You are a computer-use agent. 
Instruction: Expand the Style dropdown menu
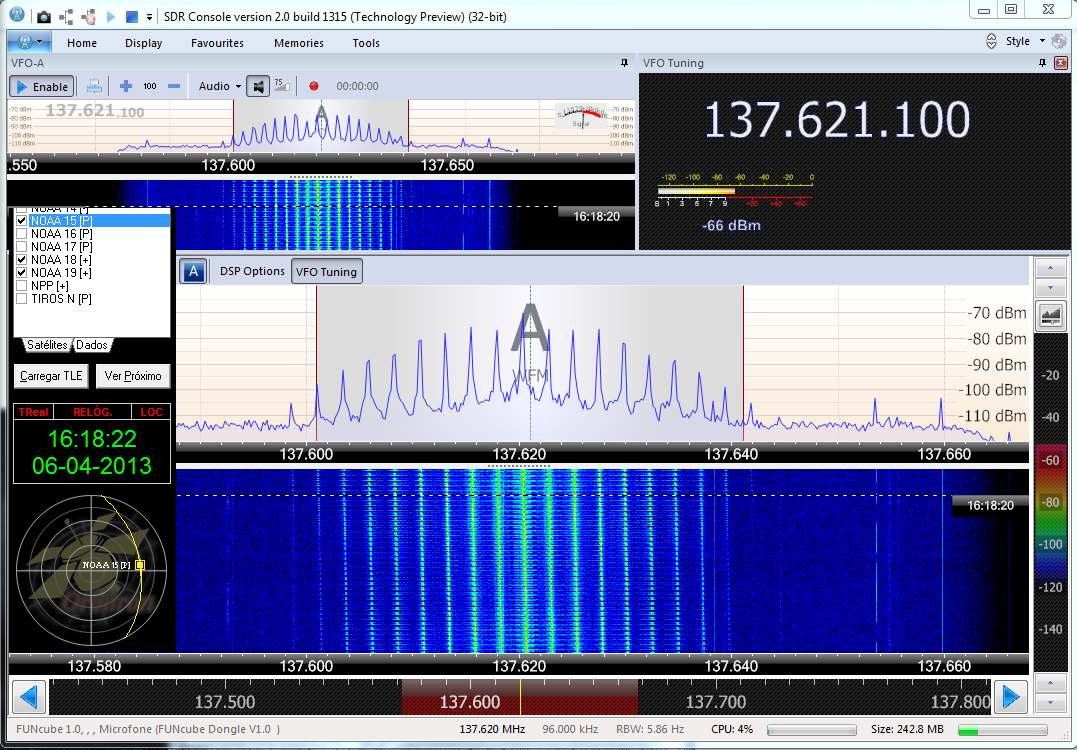coord(1025,42)
